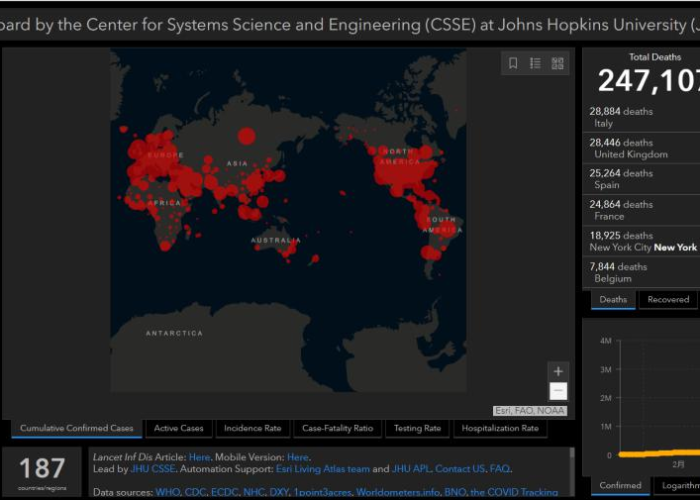Open the DXY data source link

click(x=279, y=492)
